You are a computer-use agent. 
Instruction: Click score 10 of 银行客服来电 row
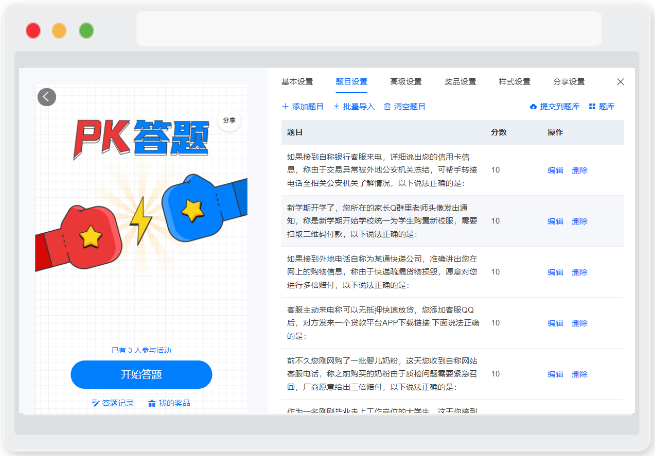pyautogui.click(x=495, y=170)
